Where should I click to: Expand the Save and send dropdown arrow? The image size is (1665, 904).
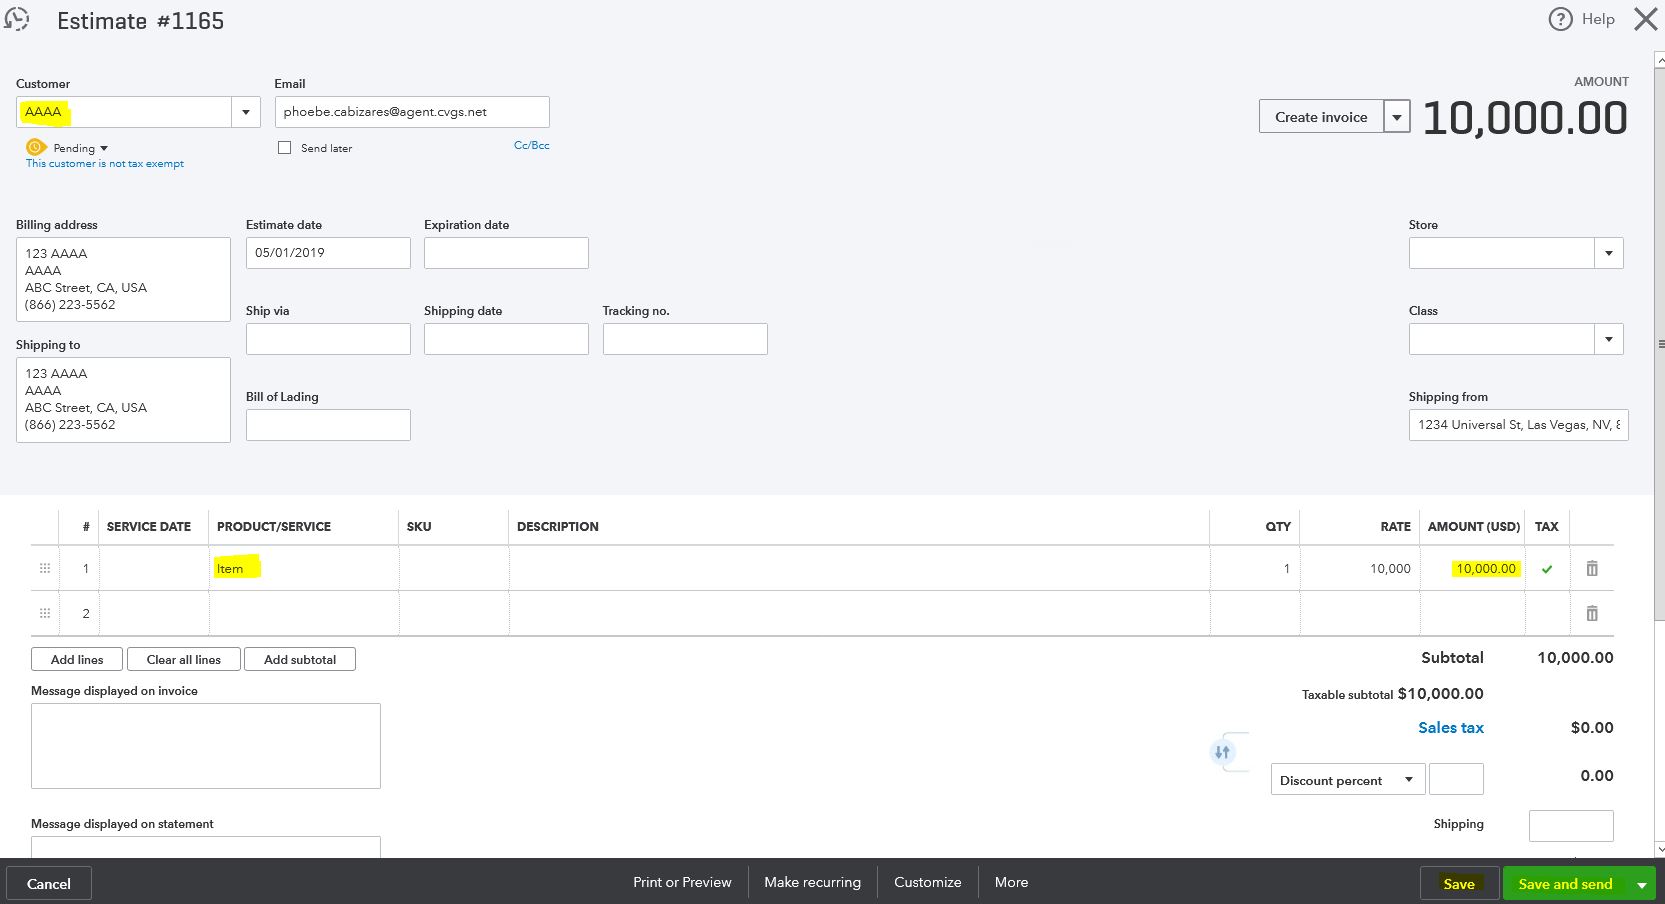coord(1644,883)
